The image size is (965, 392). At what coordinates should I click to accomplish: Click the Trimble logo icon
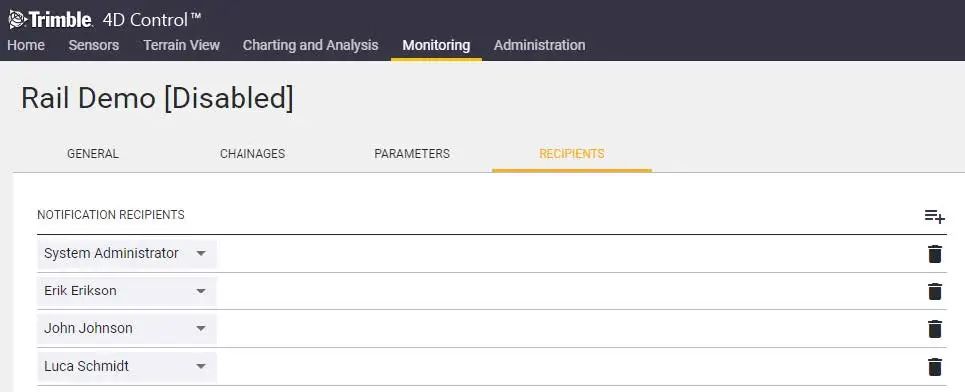[17, 20]
